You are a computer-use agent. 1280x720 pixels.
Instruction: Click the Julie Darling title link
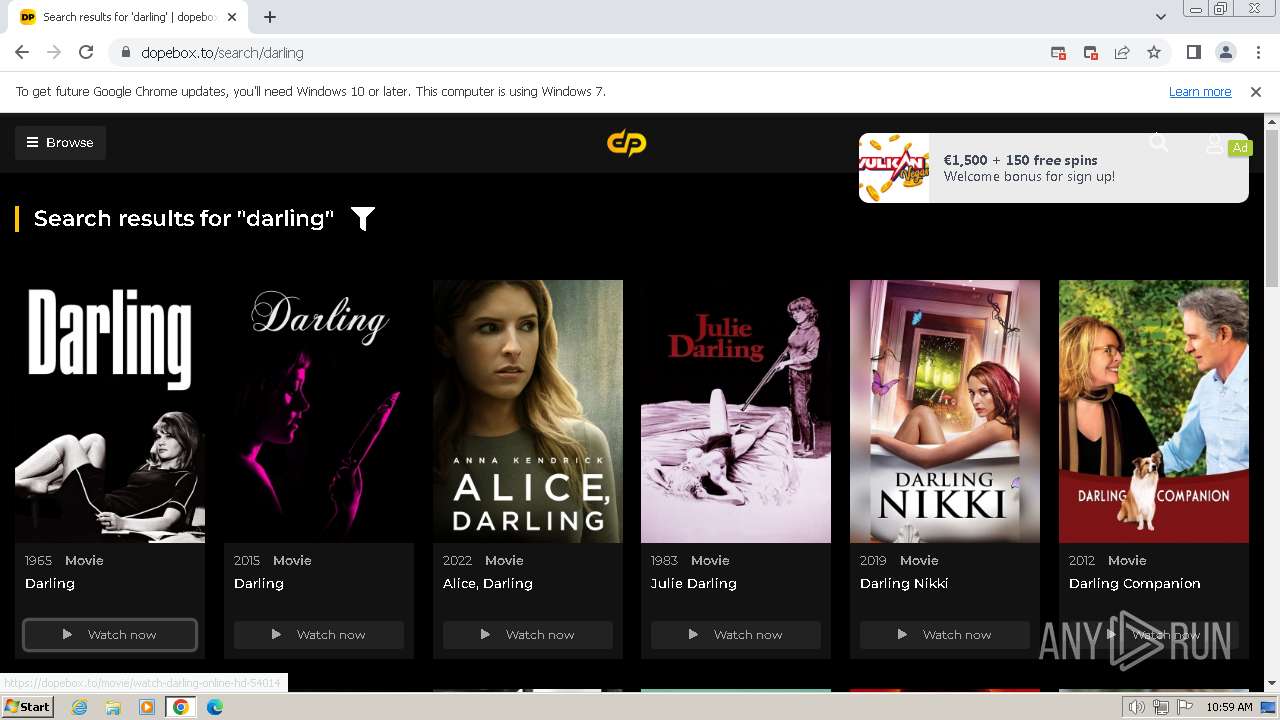point(694,584)
